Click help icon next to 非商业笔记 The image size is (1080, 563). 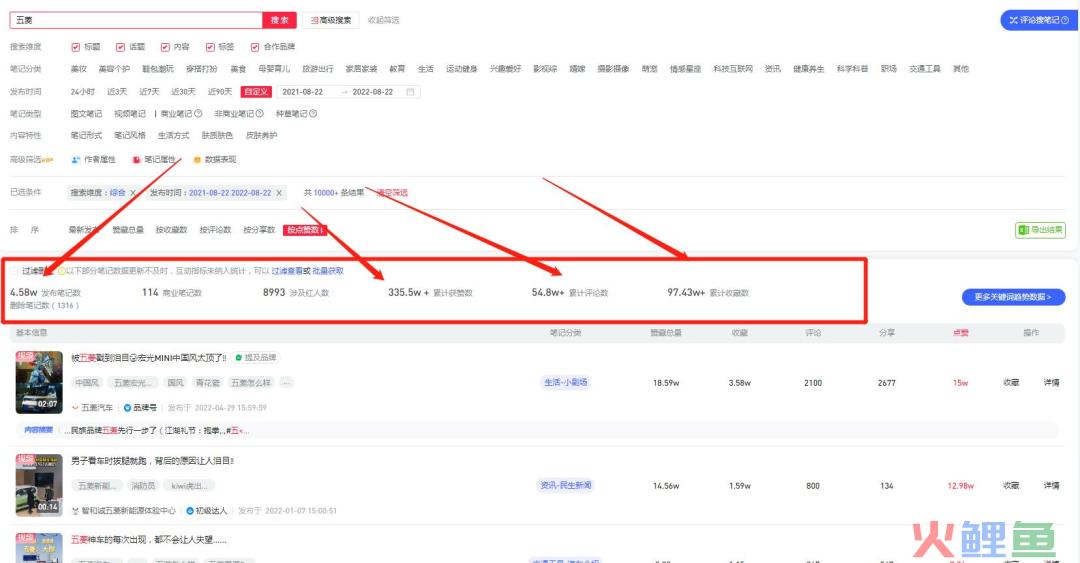tap(260, 114)
